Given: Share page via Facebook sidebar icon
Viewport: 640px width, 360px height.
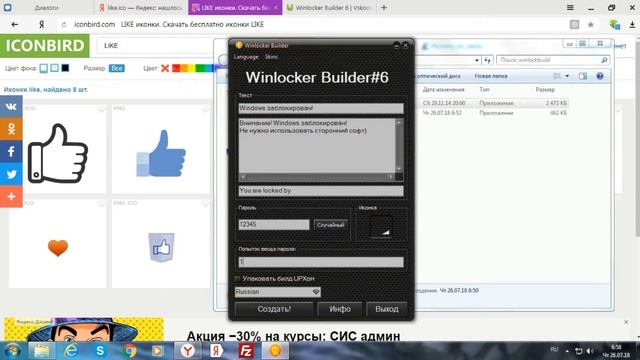Looking at the screenshot, I should [11, 151].
